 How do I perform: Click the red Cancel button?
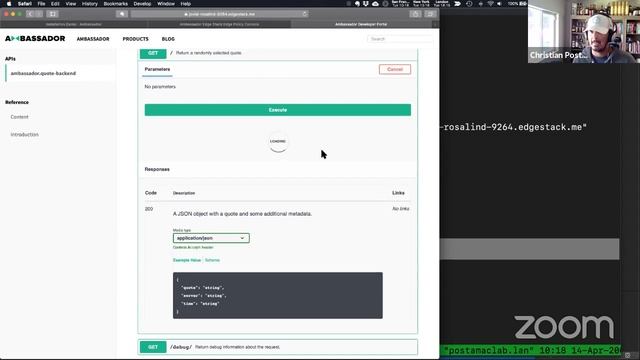(x=395, y=69)
